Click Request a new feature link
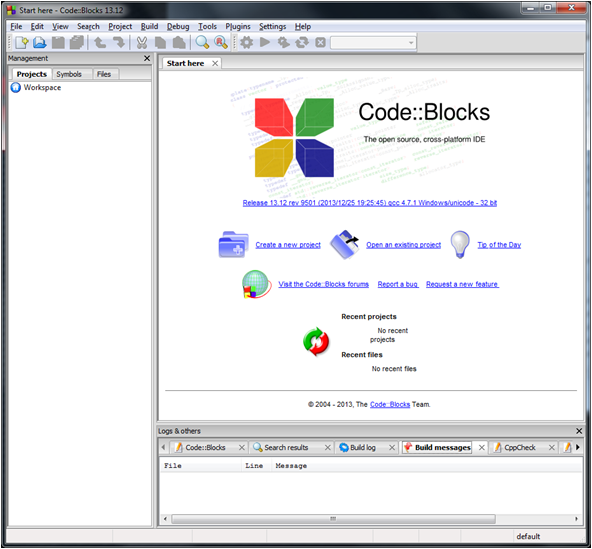 [x=462, y=284]
